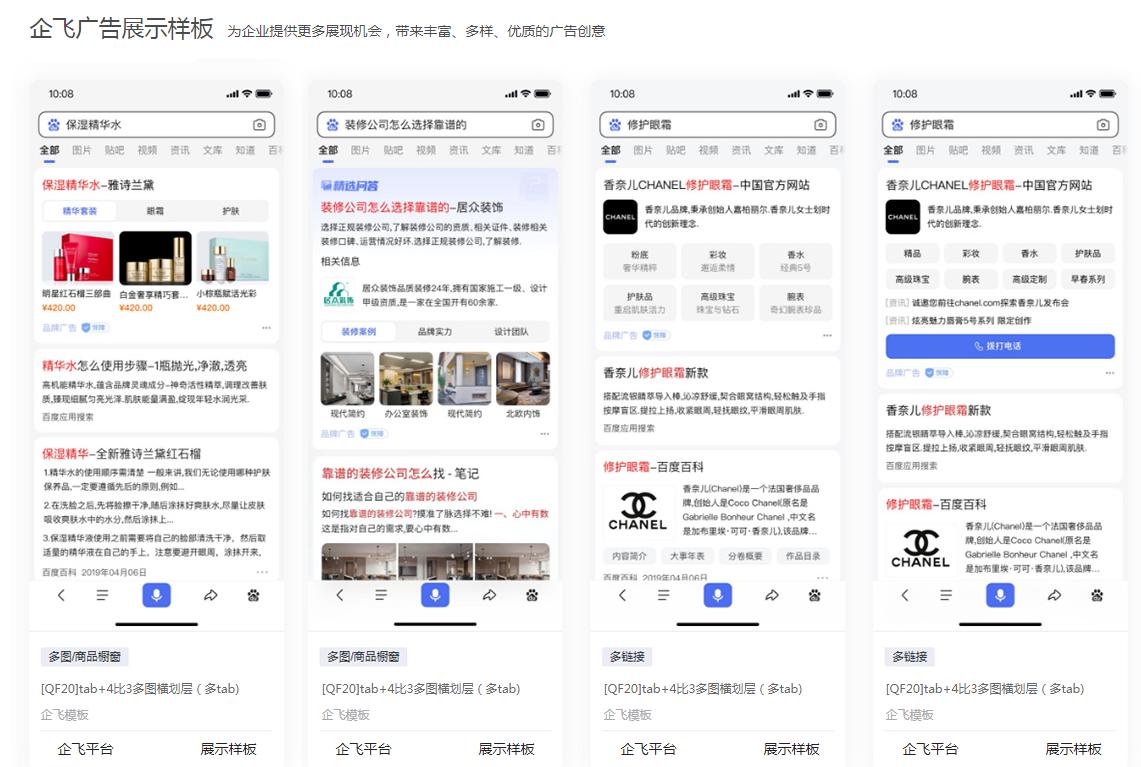
Task: Click 展示样板 below the 保湿精华水 phone
Action: coord(228,749)
